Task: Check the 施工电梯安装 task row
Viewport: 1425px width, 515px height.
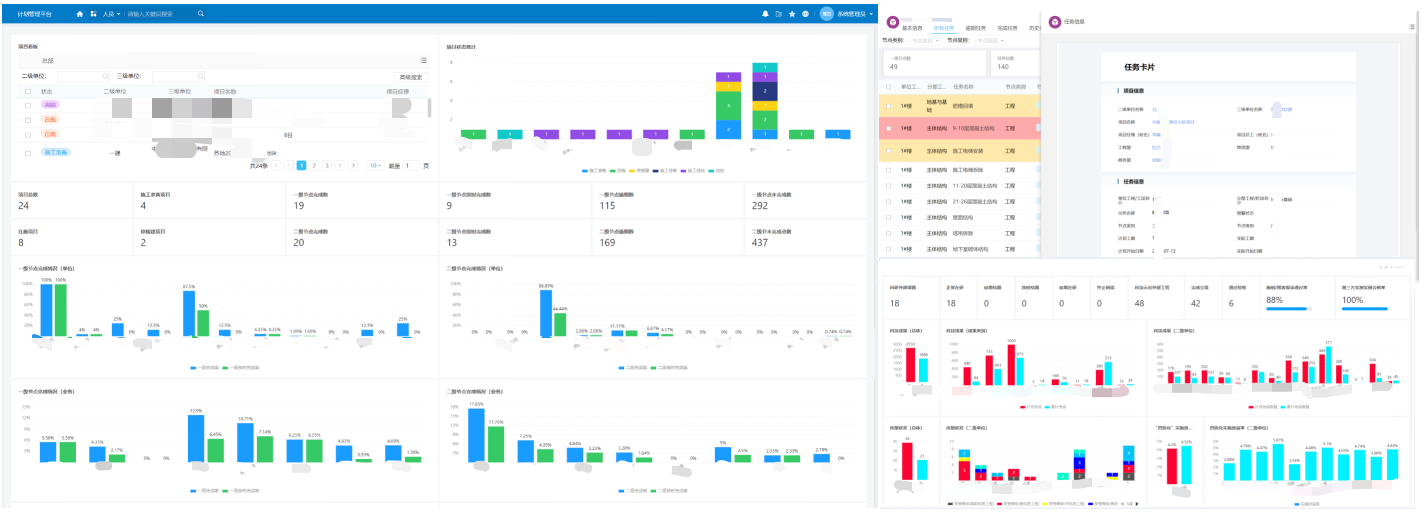Action: click(888, 151)
